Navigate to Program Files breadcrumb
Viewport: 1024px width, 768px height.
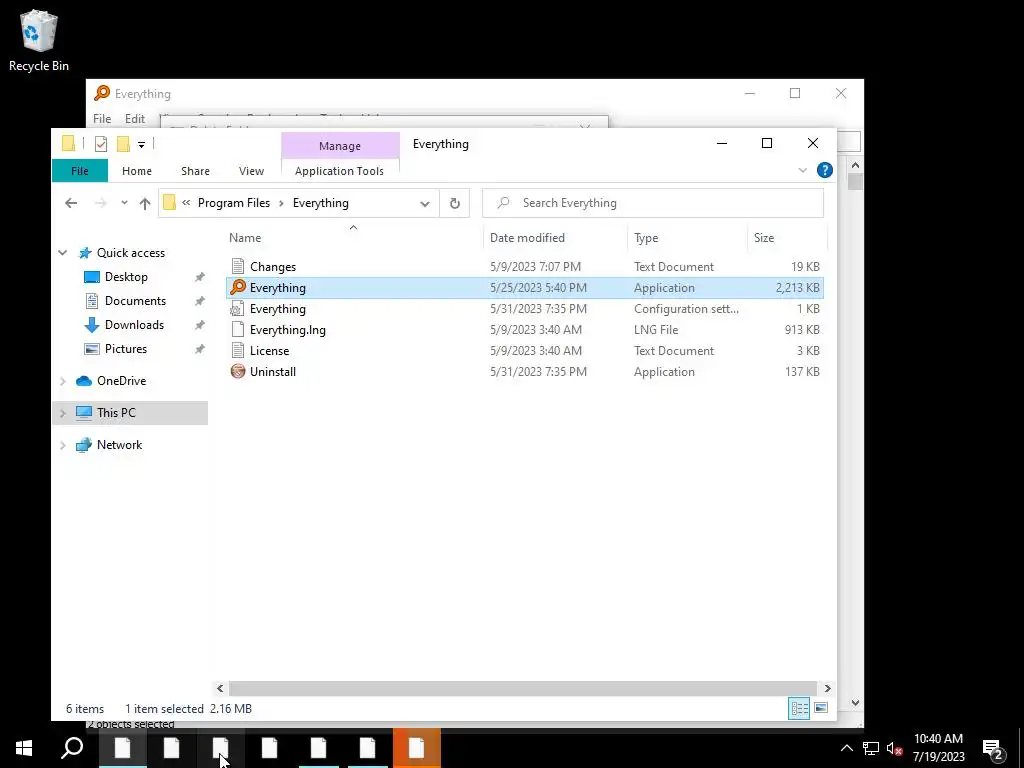pos(234,203)
